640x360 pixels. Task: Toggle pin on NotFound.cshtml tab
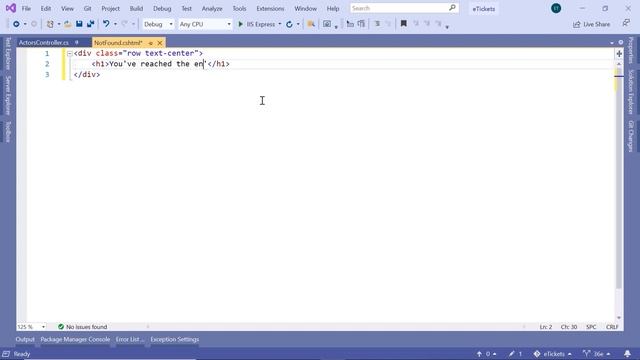click(150, 43)
